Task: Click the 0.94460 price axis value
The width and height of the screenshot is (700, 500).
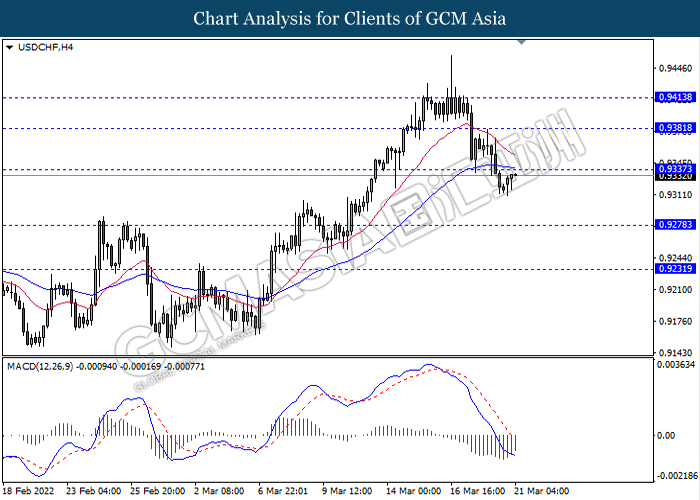Action: coord(675,68)
